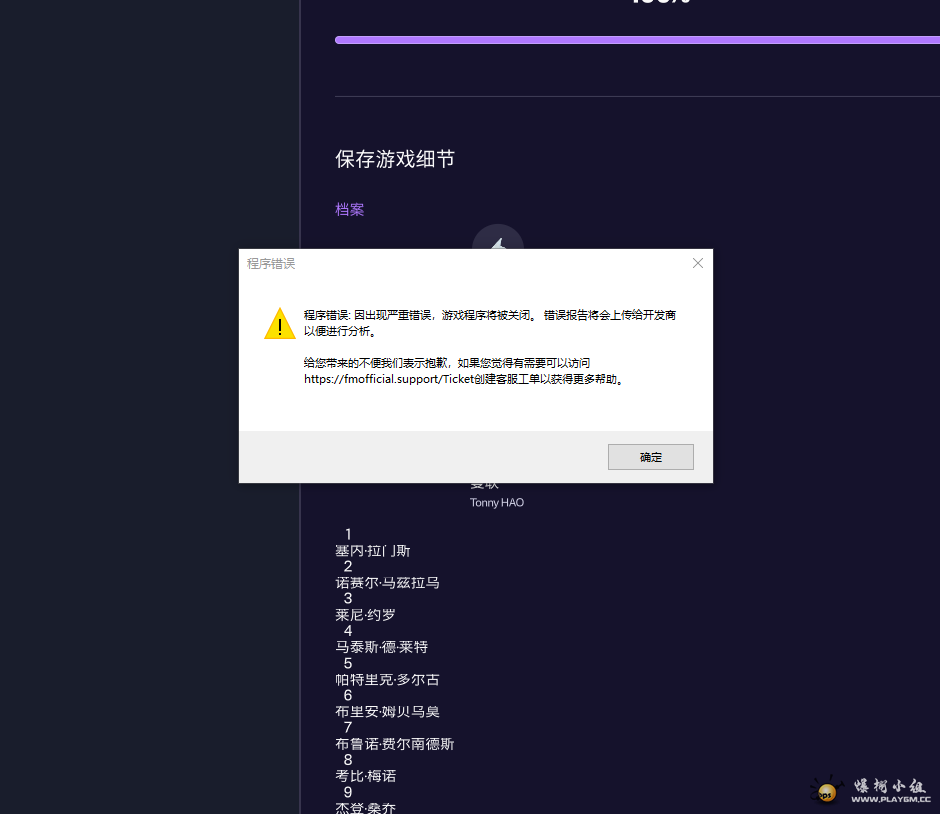This screenshot has width=940, height=814.
Task: Select player 莱尼·约罗
Action: (x=365, y=615)
